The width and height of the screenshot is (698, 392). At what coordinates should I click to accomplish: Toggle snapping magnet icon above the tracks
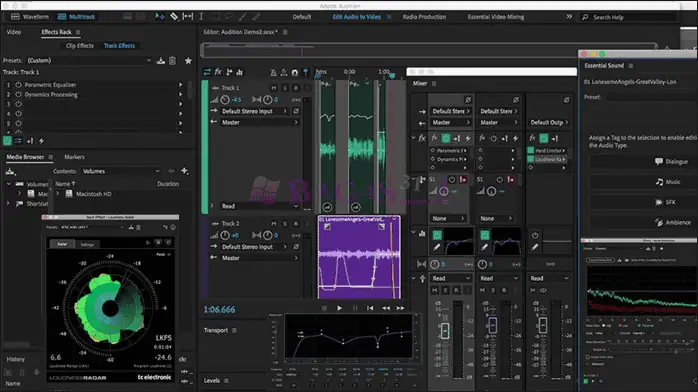point(295,72)
